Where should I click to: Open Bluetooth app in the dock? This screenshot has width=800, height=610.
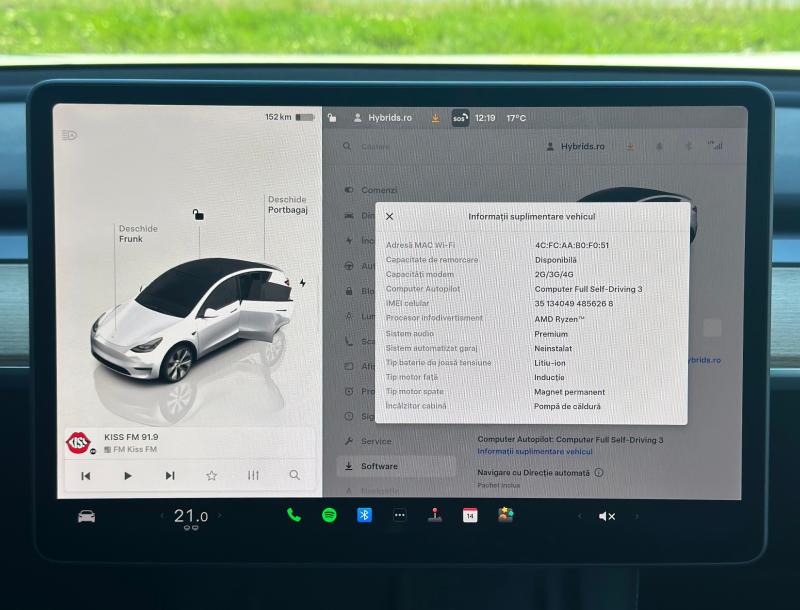coord(364,515)
